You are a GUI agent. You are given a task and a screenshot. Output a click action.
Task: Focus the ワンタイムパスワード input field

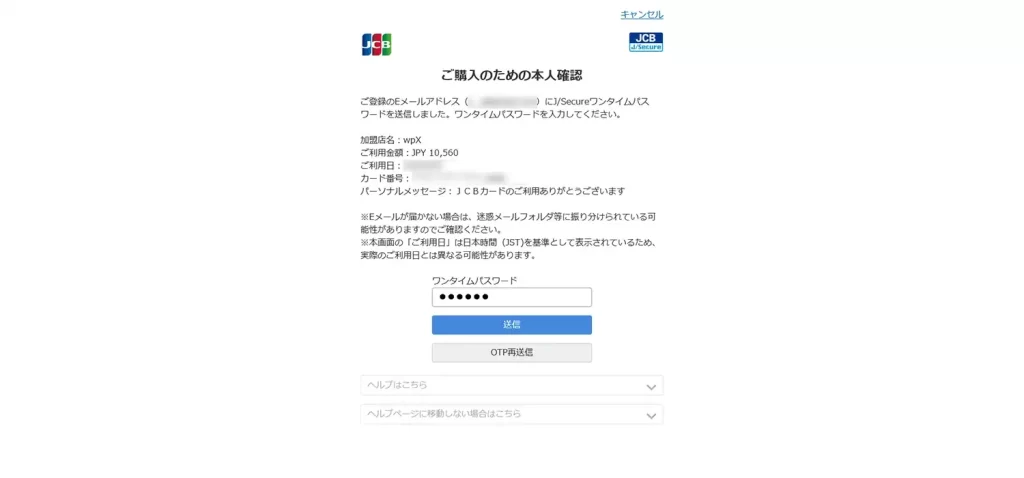tap(511, 297)
